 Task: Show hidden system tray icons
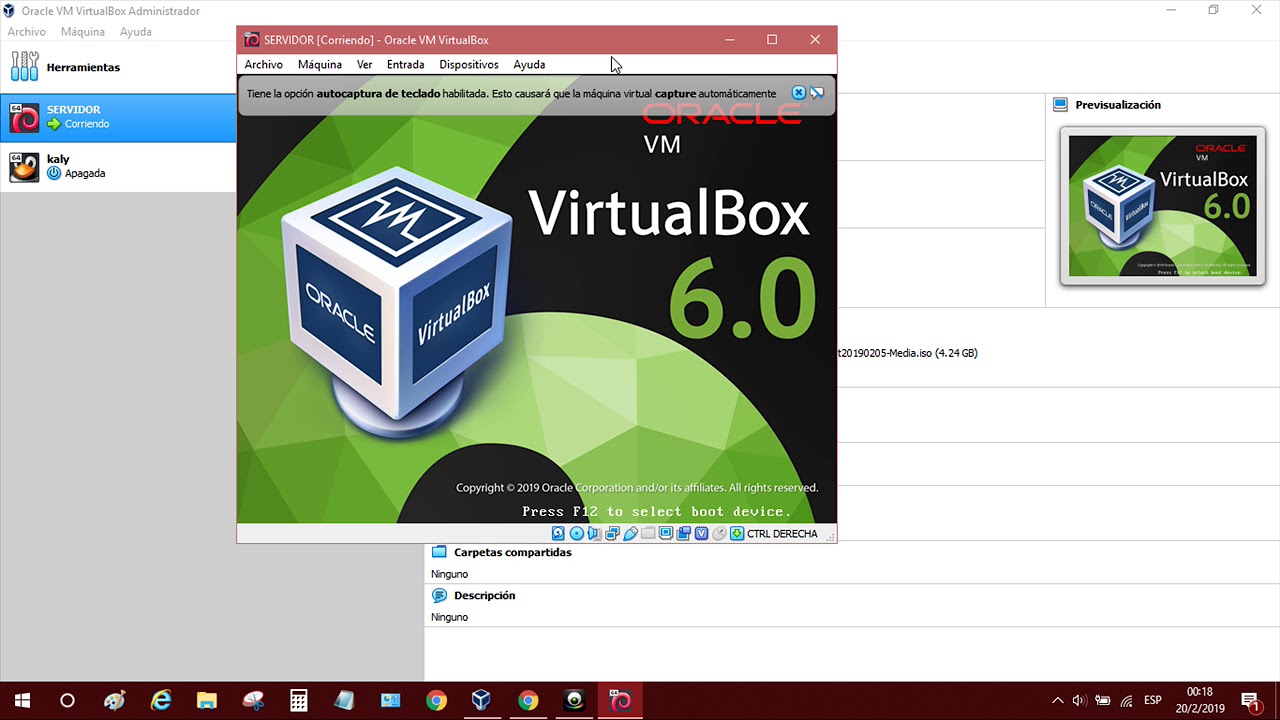(1058, 701)
